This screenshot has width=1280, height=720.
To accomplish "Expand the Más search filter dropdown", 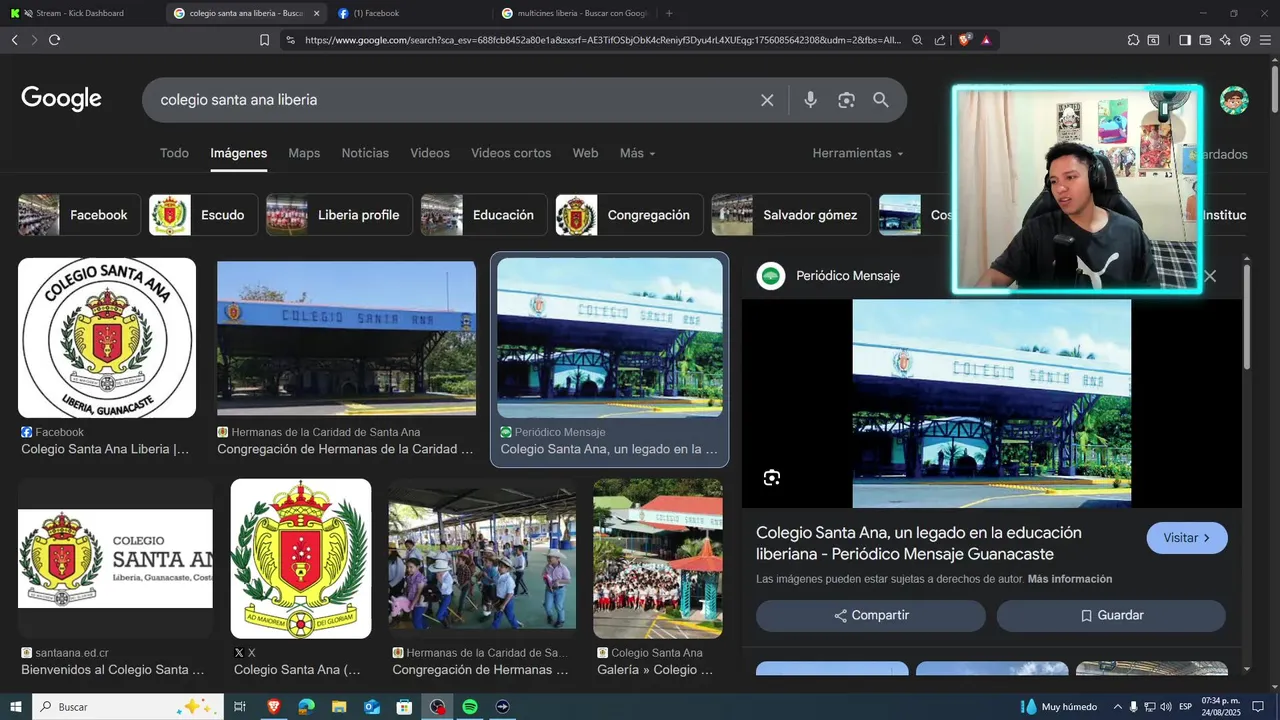I will pos(638,153).
